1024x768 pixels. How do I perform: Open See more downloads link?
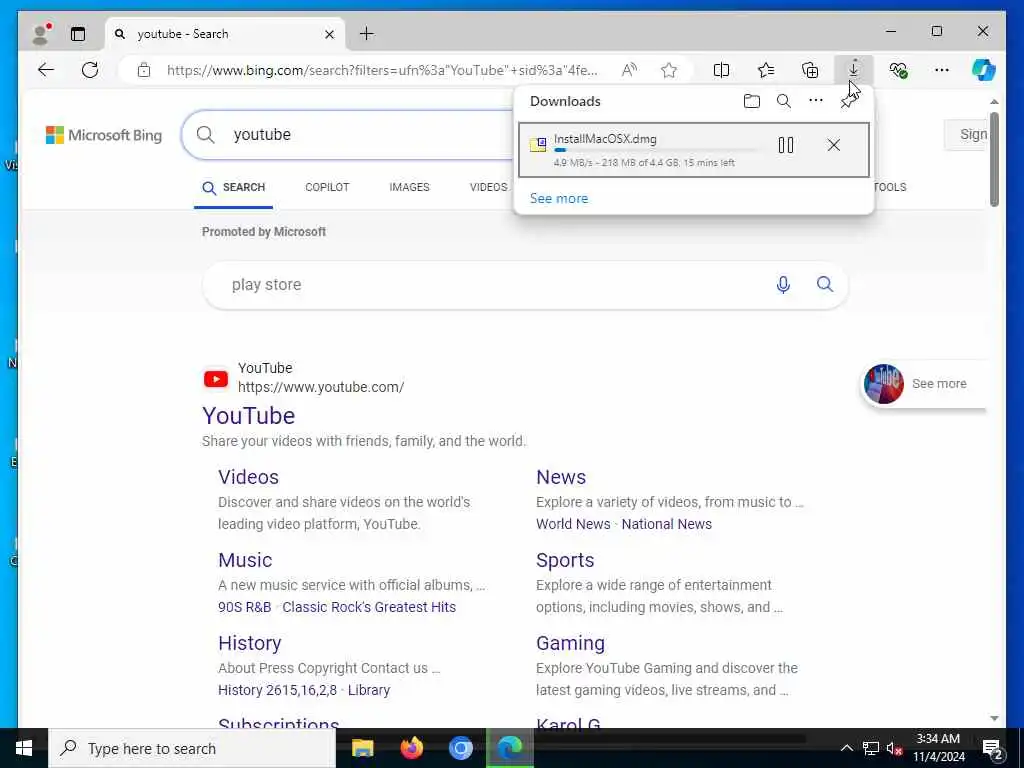pyautogui.click(x=558, y=199)
